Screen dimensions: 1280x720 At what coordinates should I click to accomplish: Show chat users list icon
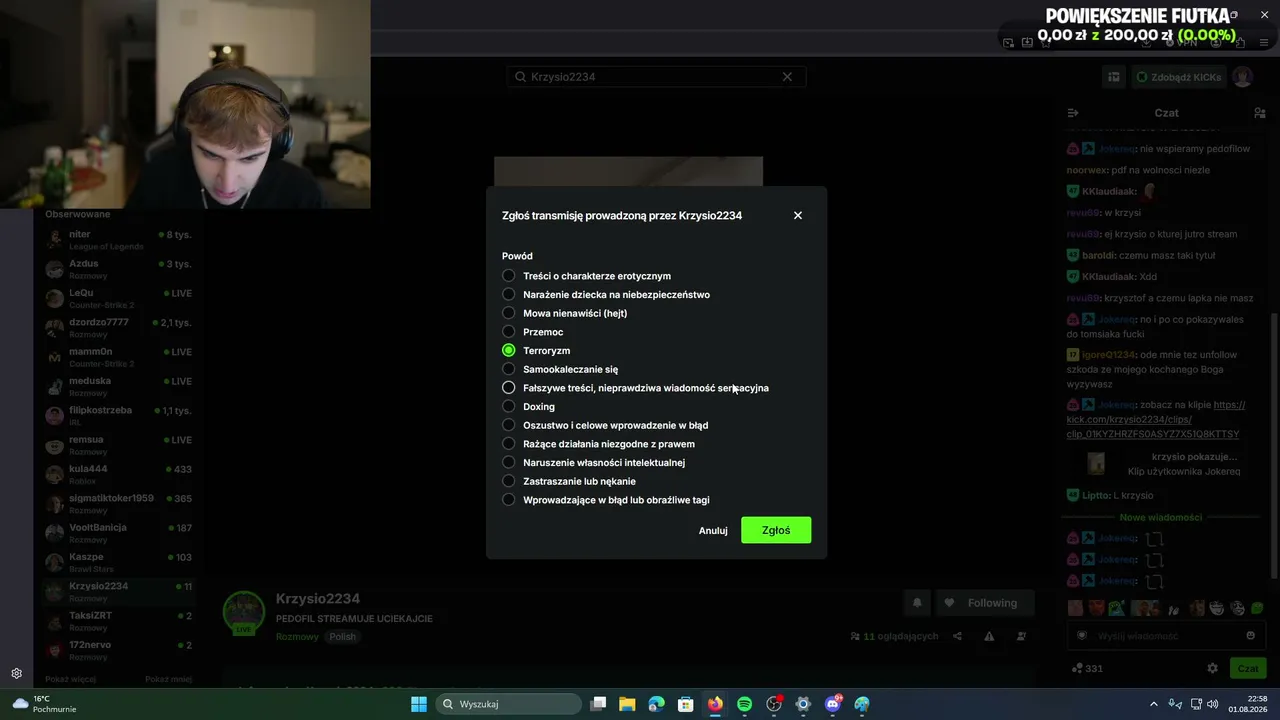[x=1259, y=113]
